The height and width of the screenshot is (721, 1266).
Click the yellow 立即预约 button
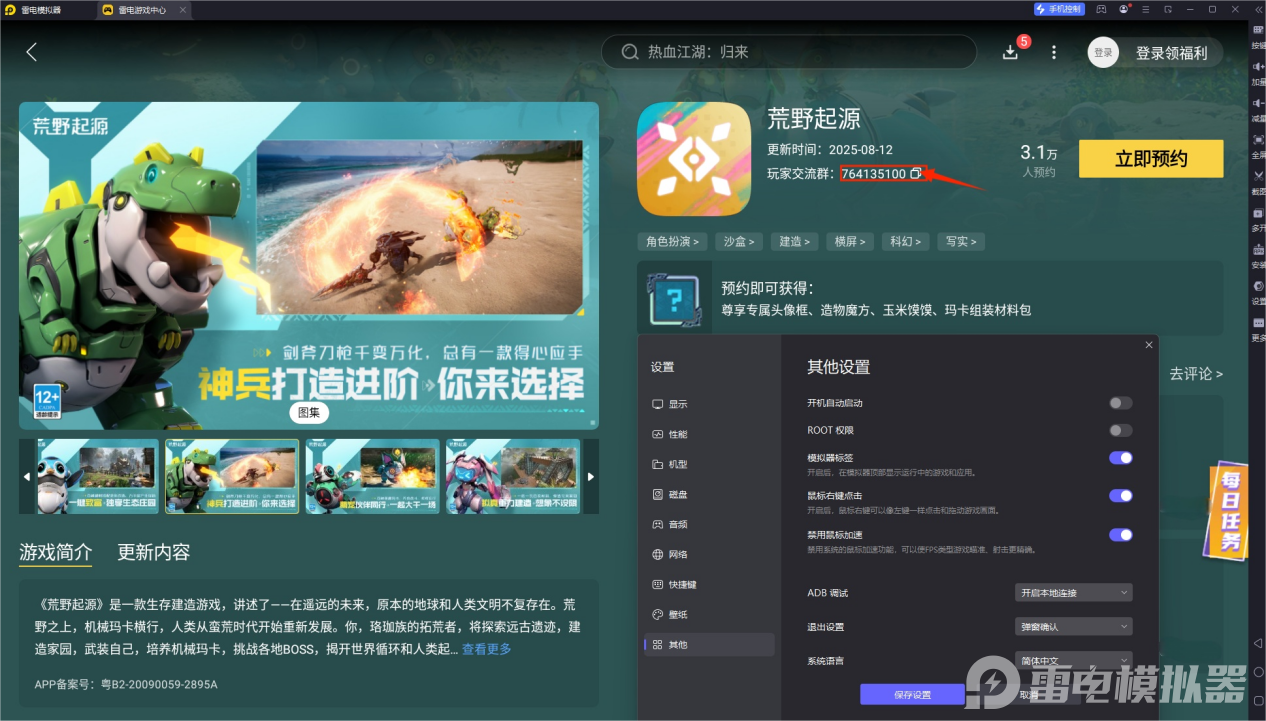[1151, 159]
